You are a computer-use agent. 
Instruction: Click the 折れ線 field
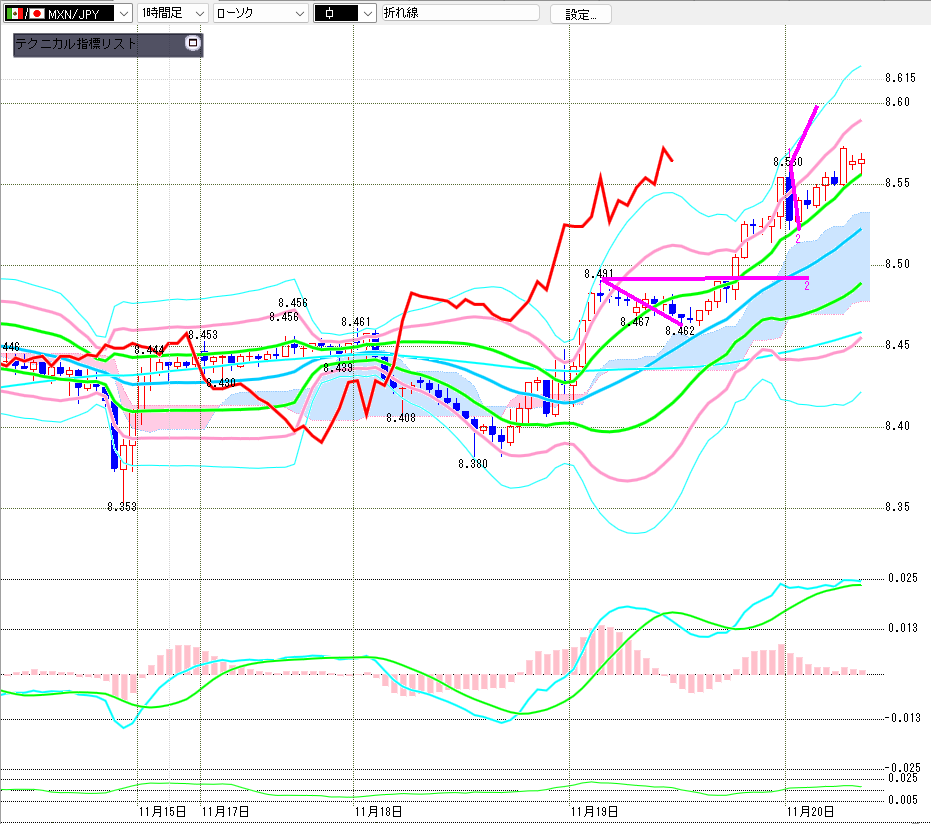coord(460,13)
